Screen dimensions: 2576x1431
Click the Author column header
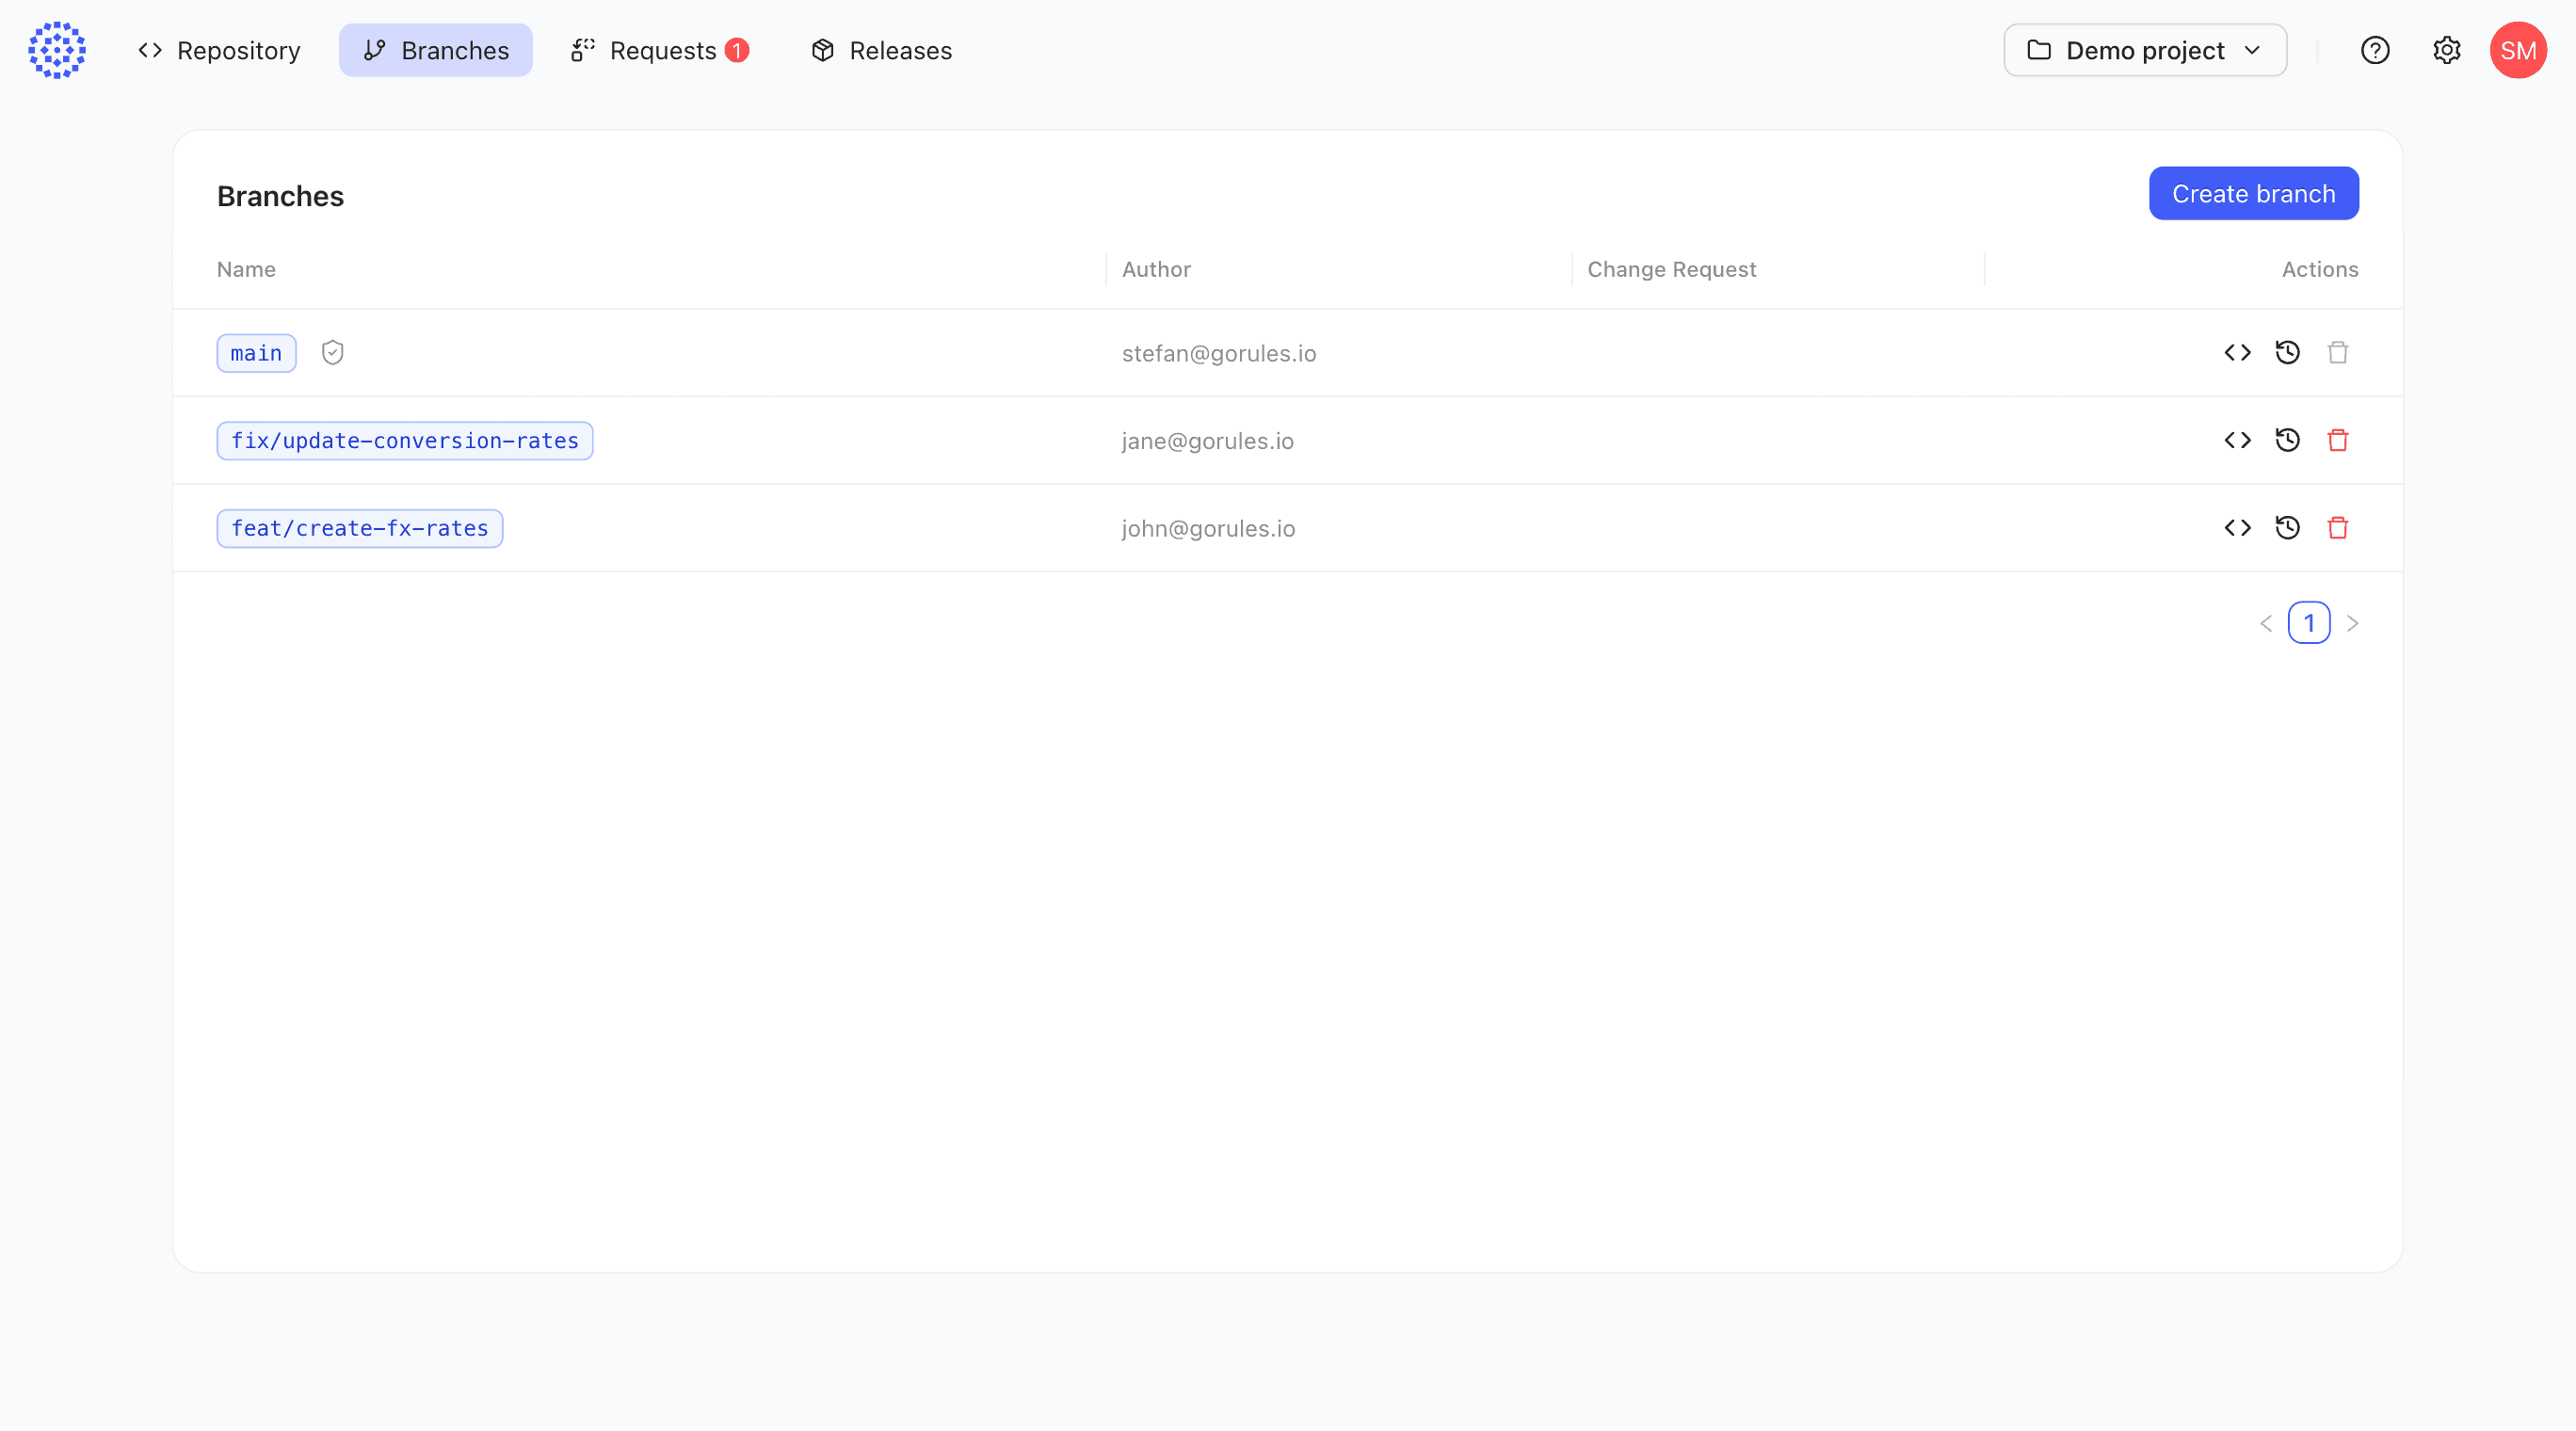(x=1156, y=270)
